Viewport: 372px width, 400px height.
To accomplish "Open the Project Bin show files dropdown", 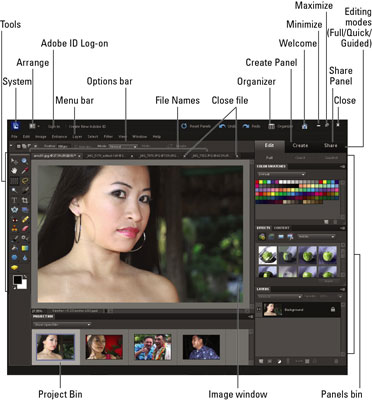I will point(62,324).
